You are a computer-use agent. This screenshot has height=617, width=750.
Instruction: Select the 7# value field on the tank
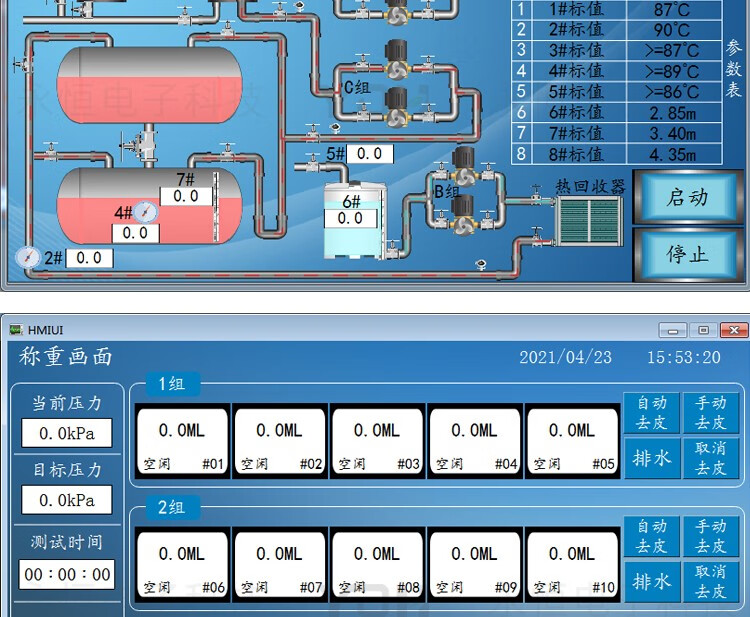click(x=186, y=196)
